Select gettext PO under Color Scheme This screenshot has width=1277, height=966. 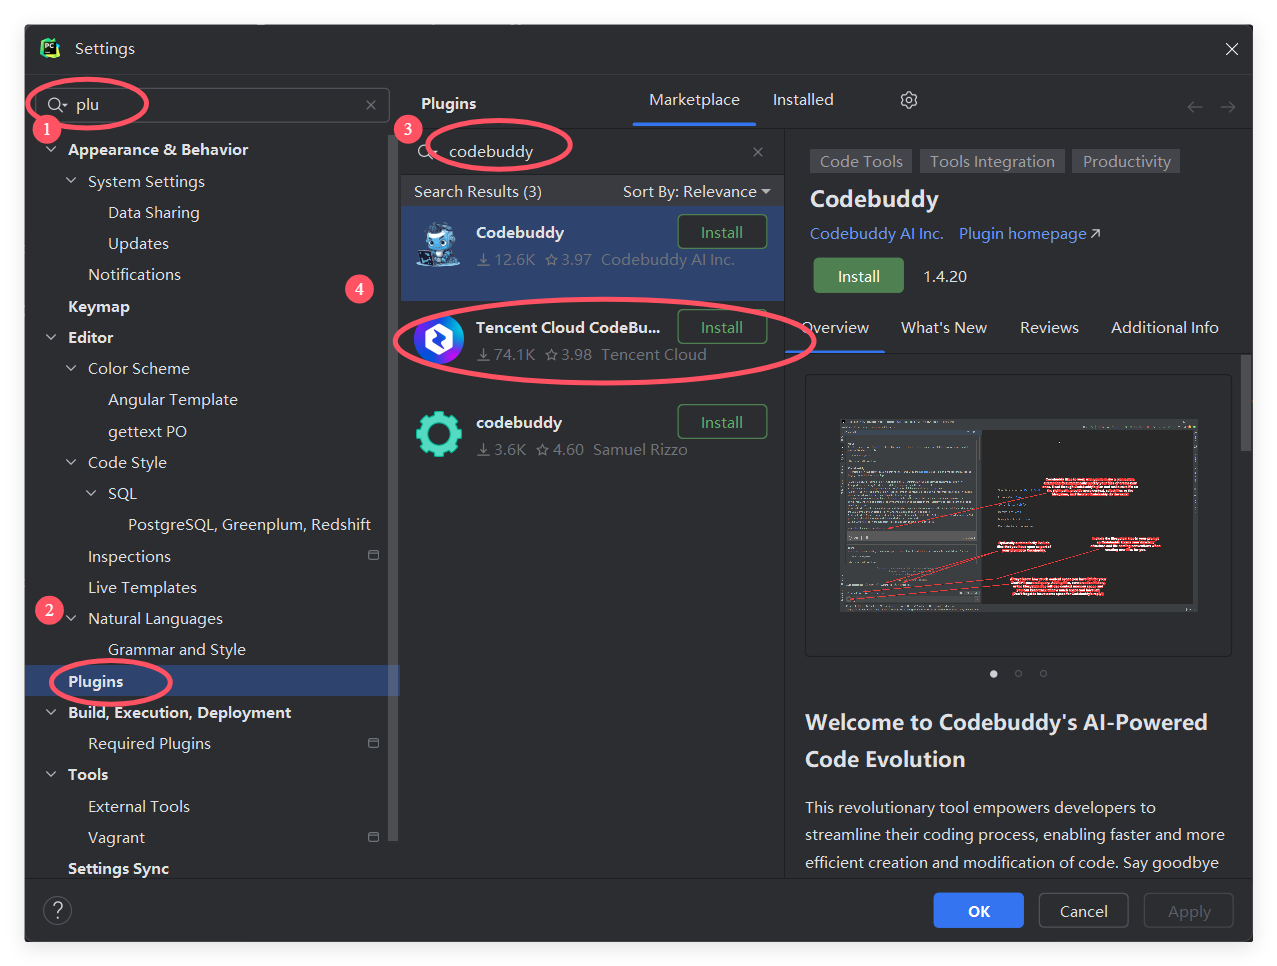coord(147,431)
